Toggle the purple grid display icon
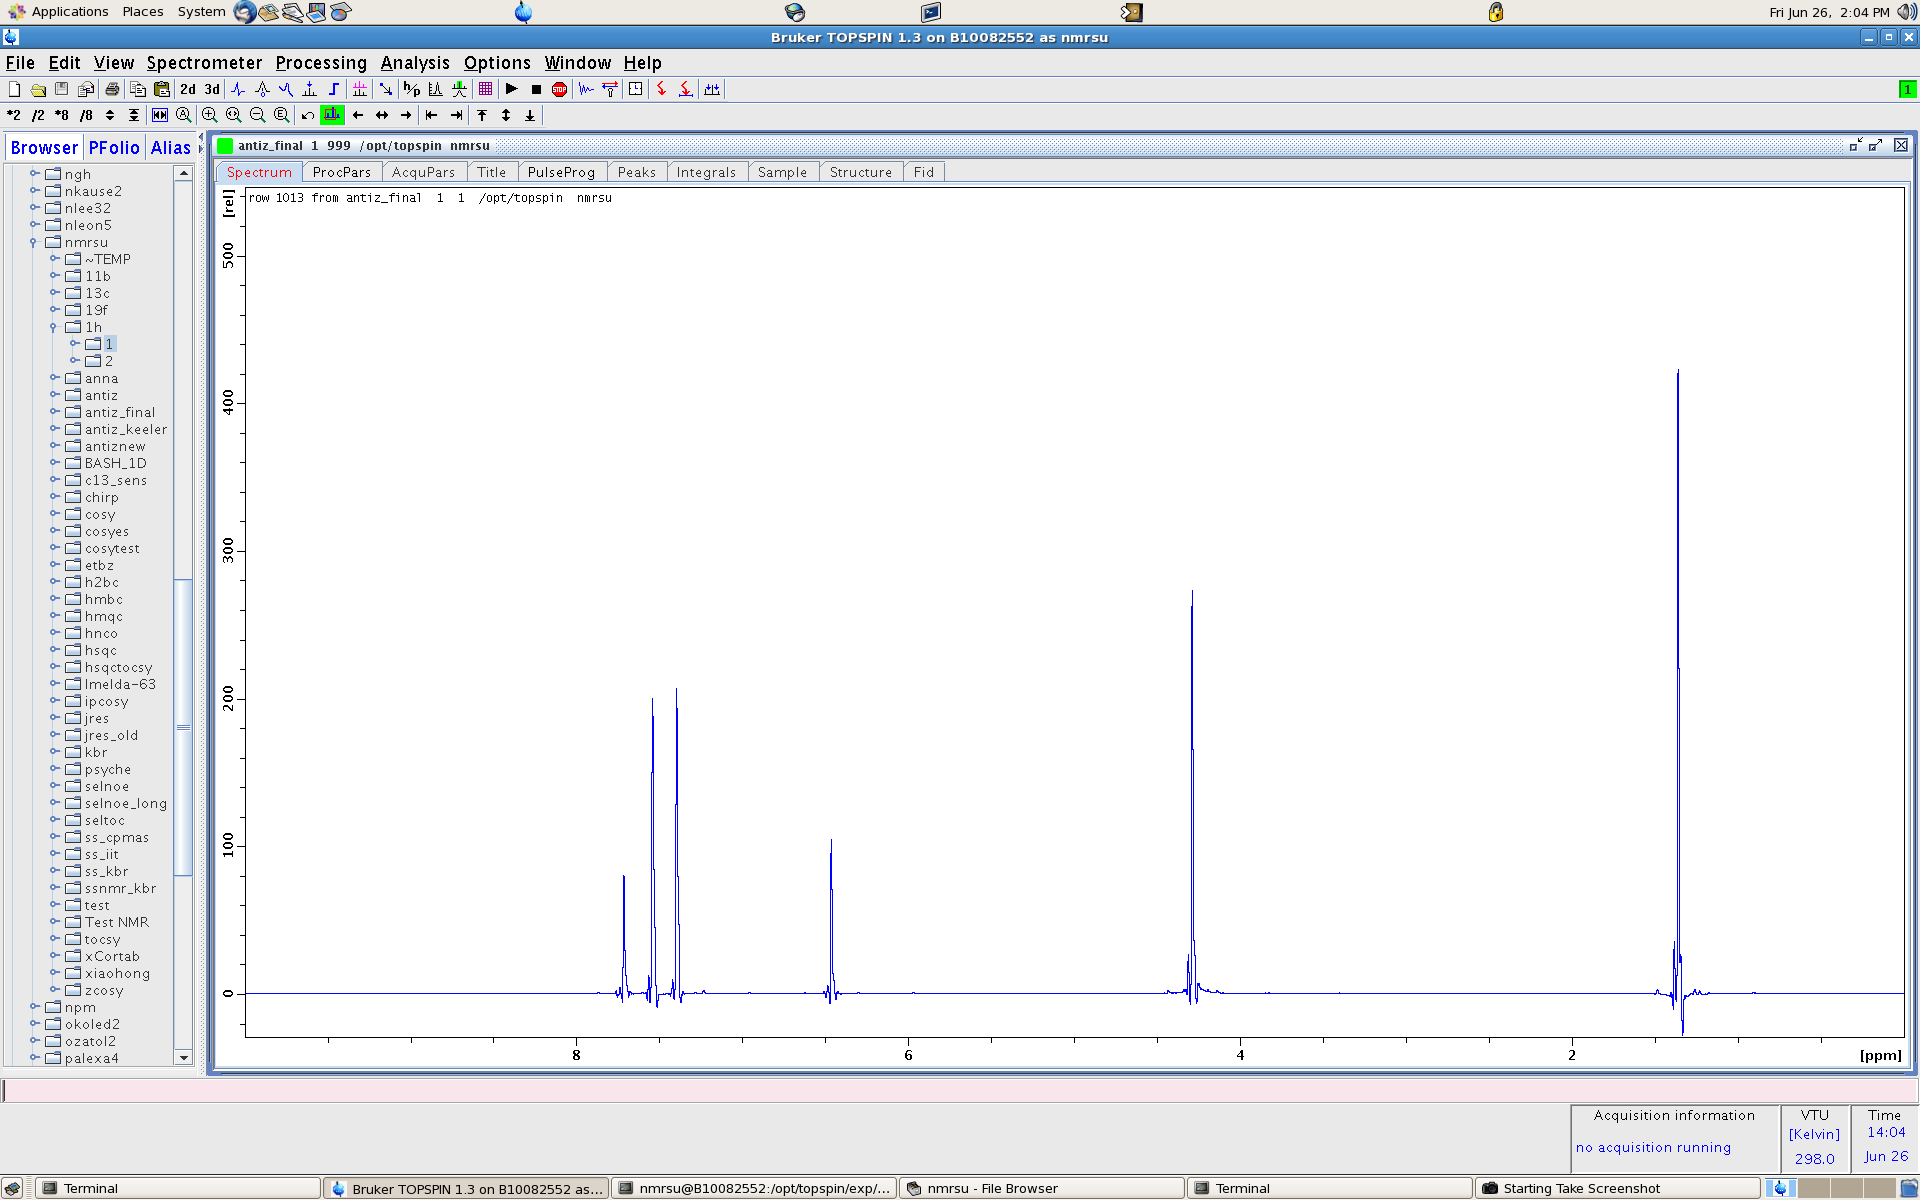1920x1200 pixels. (486, 89)
